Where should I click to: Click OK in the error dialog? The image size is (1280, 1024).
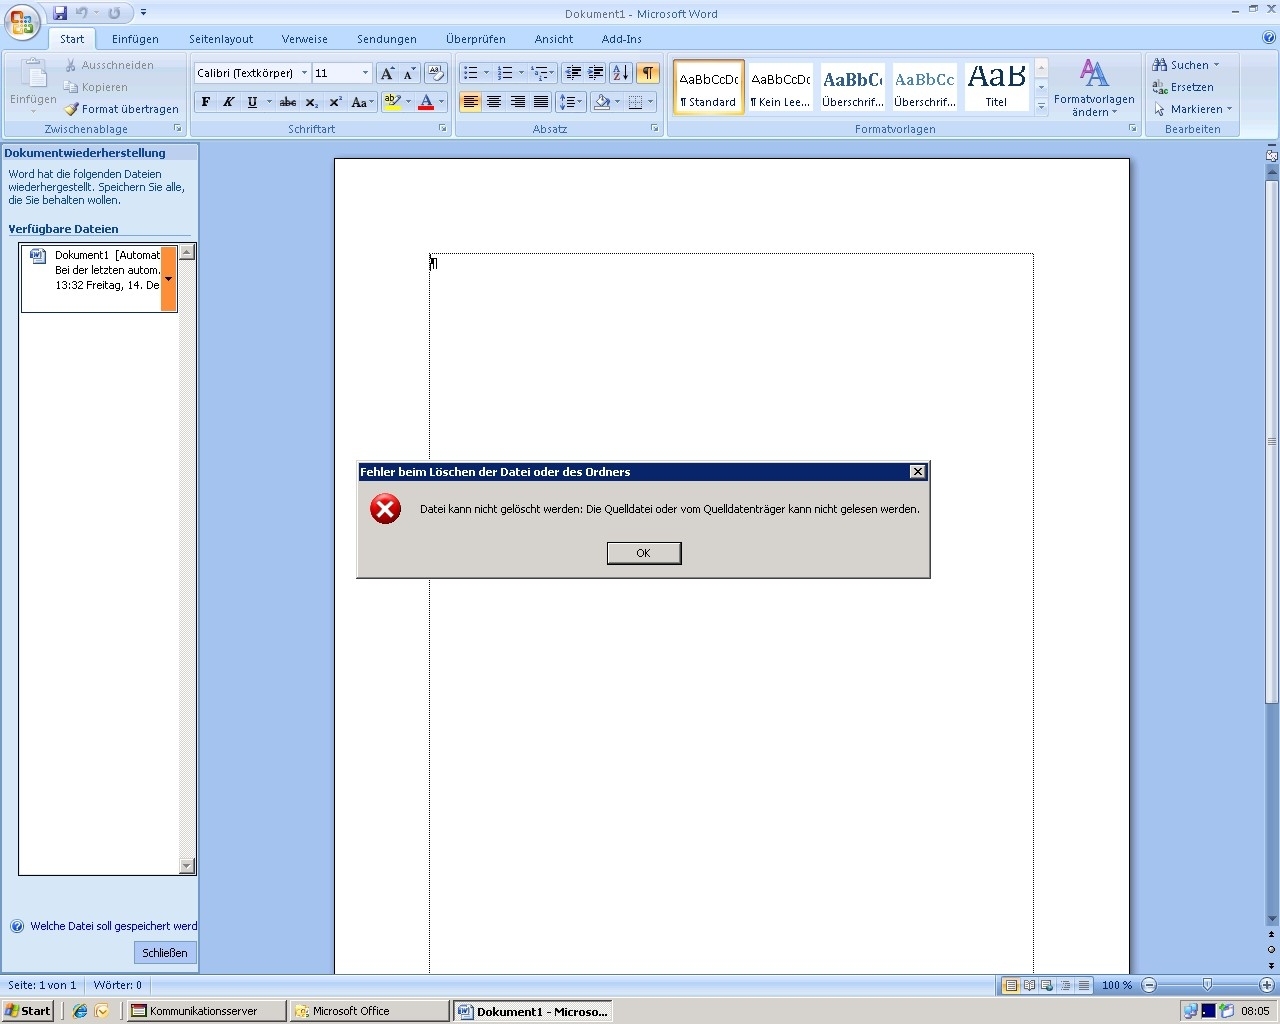tap(644, 553)
